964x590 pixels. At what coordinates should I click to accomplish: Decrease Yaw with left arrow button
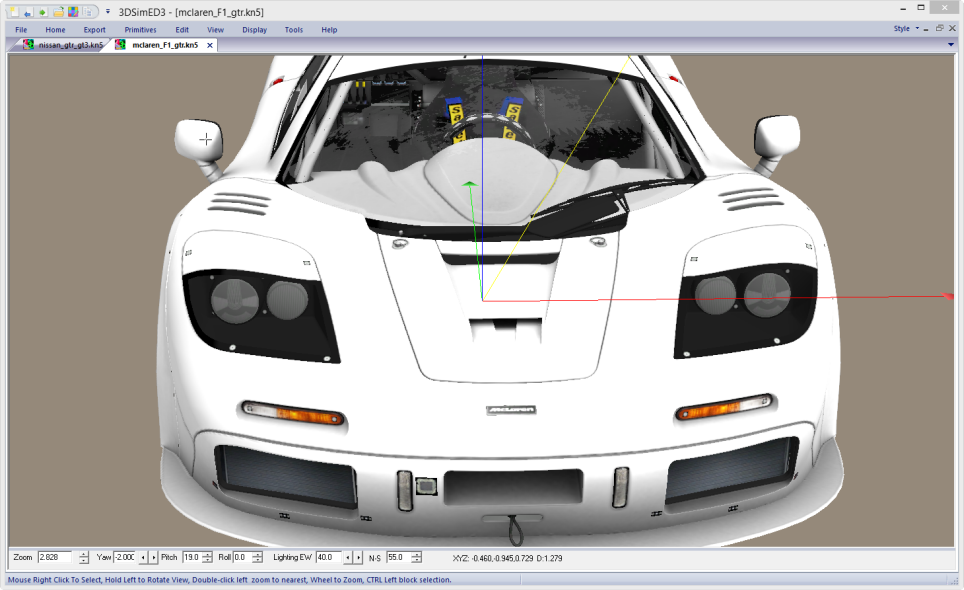(x=143, y=557)
